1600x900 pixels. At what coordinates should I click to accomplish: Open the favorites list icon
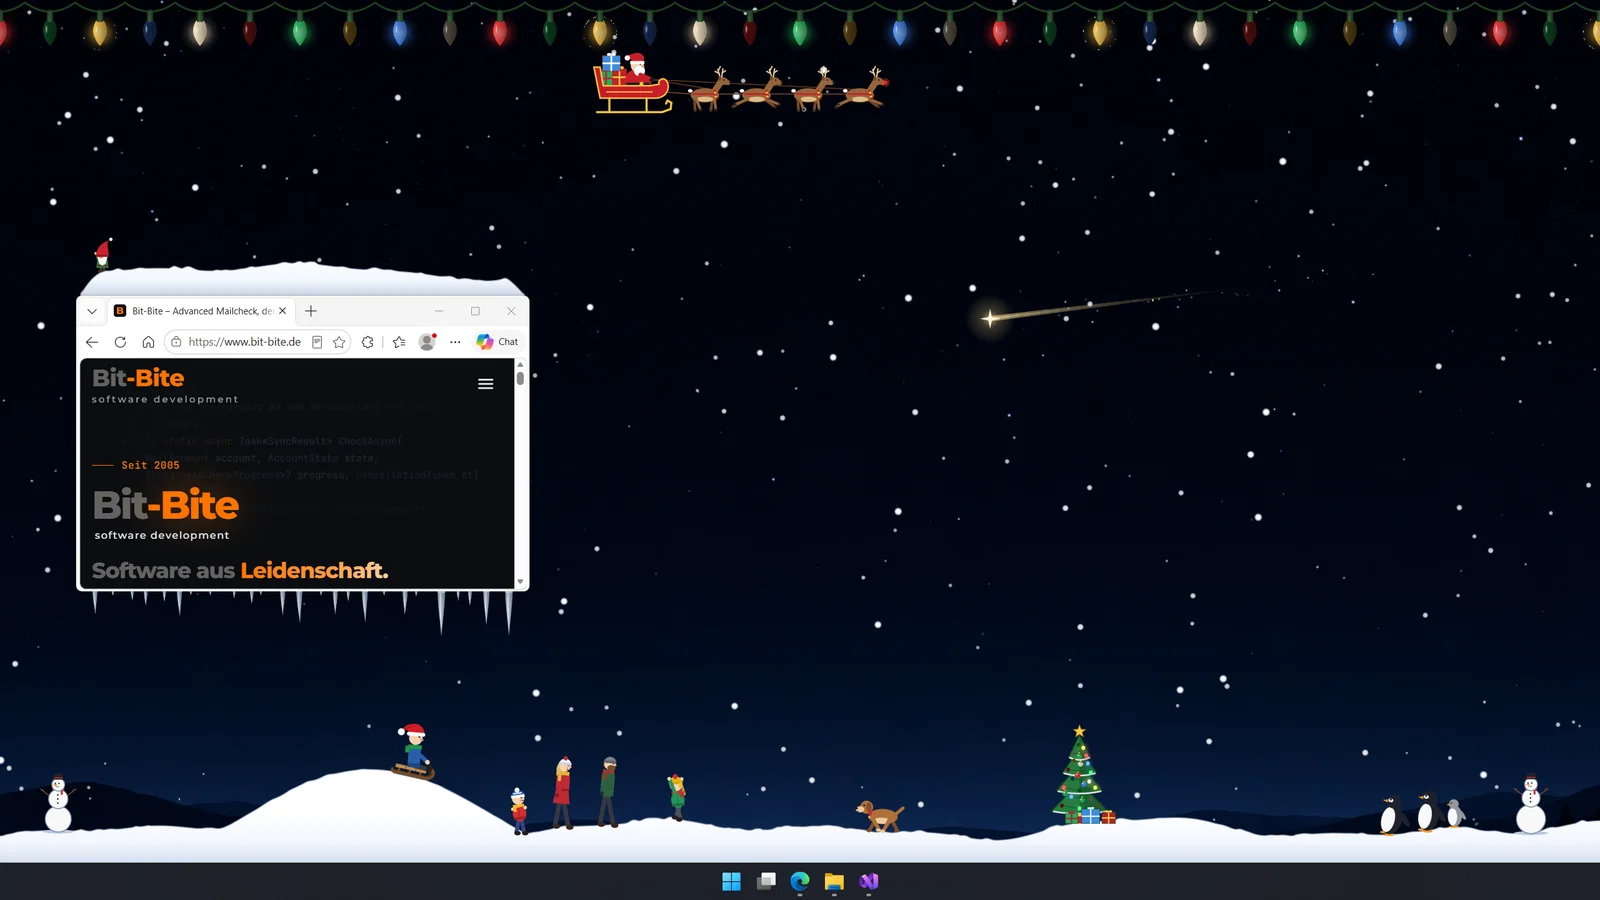[399, 342]
